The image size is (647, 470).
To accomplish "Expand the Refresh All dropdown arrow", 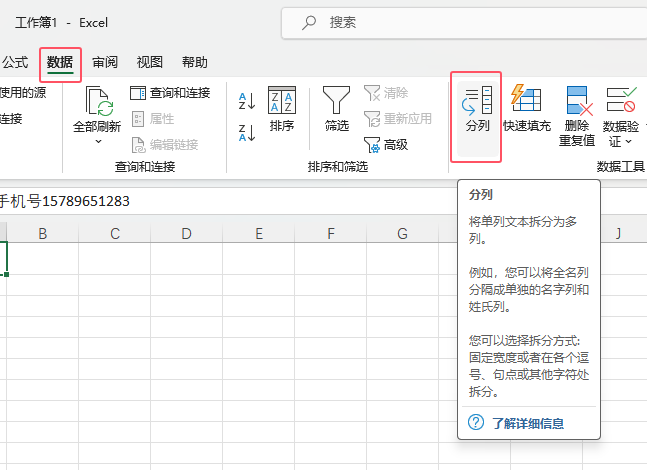I will click(98, 142).
